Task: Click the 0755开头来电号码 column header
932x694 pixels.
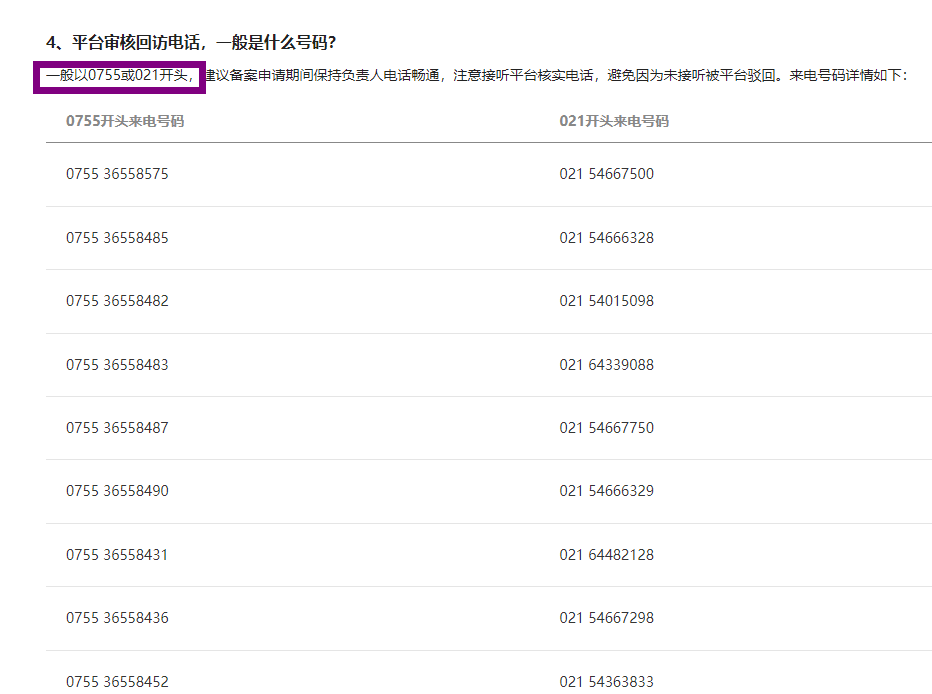Action: [x=125, y=121]
